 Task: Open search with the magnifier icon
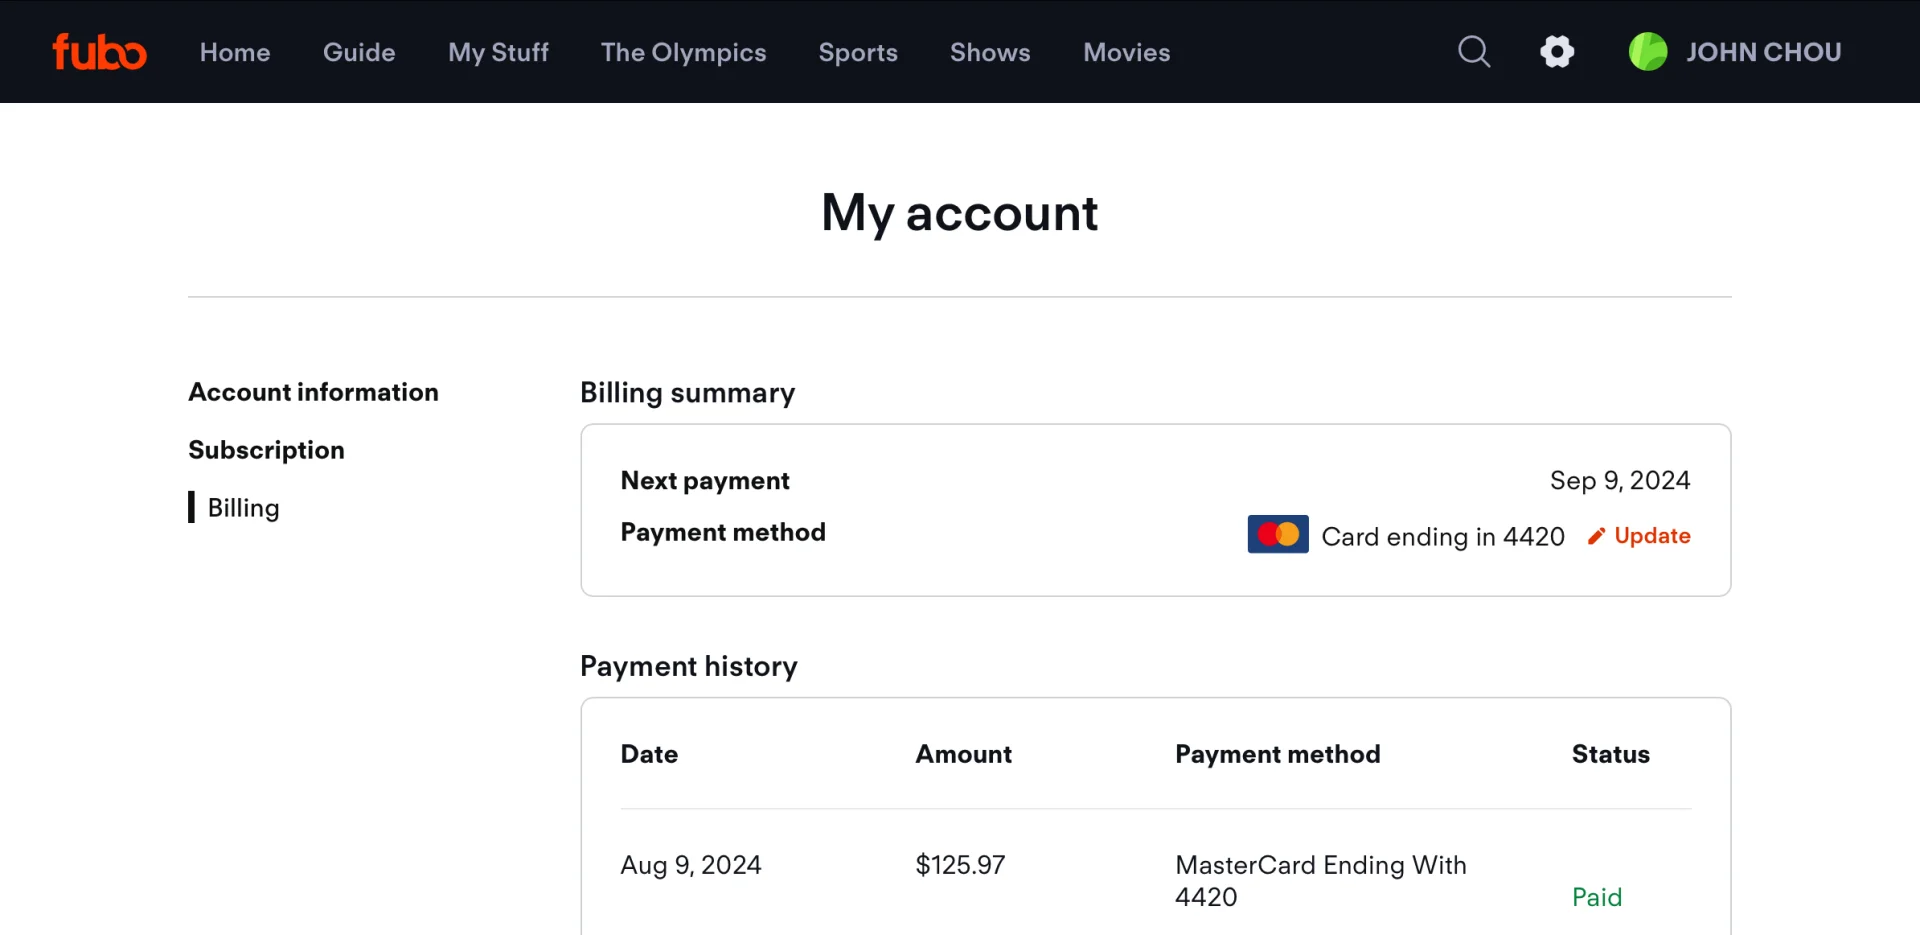tap(1473, 52)
